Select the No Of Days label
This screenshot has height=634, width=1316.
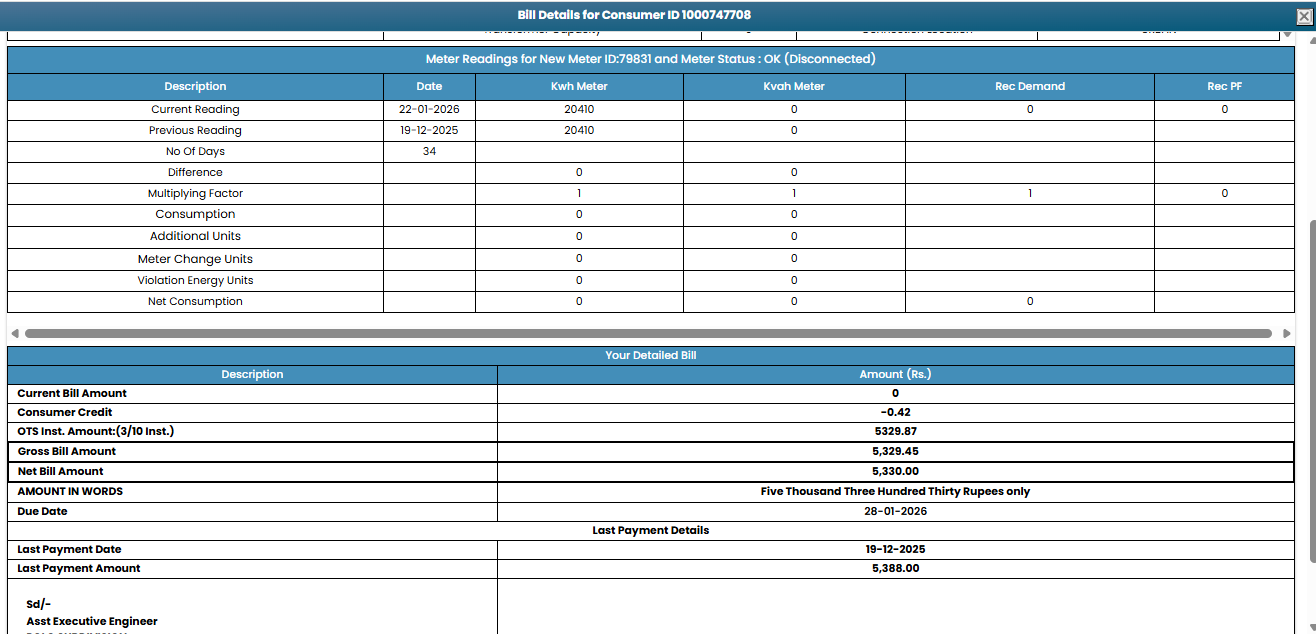click(x=195, y=151)
